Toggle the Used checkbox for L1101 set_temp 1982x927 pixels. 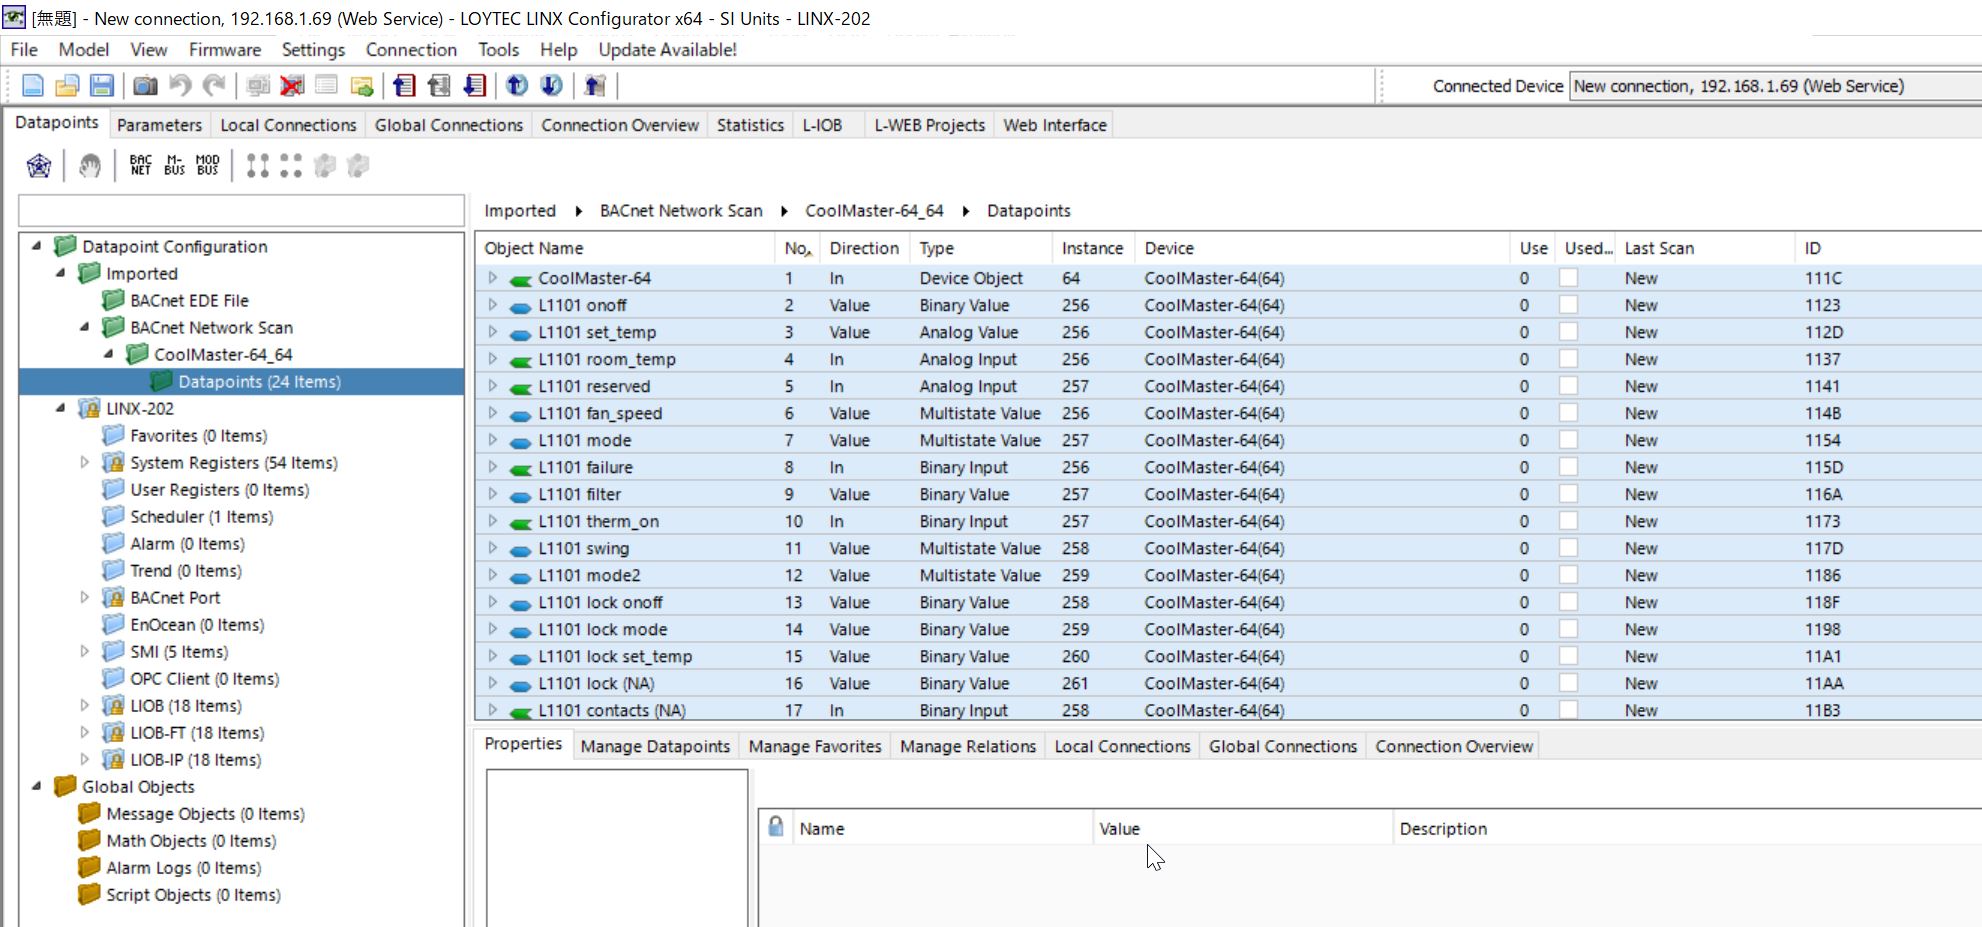[x=1568, y=332]
